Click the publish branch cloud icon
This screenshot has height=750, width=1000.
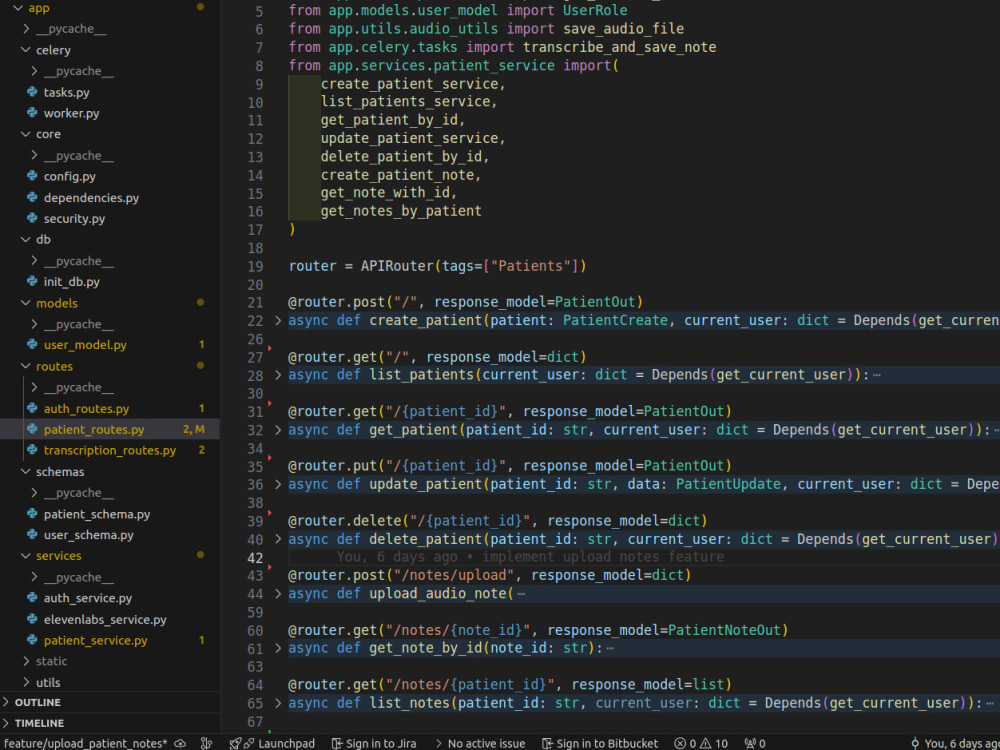click(x=180, y=743)
